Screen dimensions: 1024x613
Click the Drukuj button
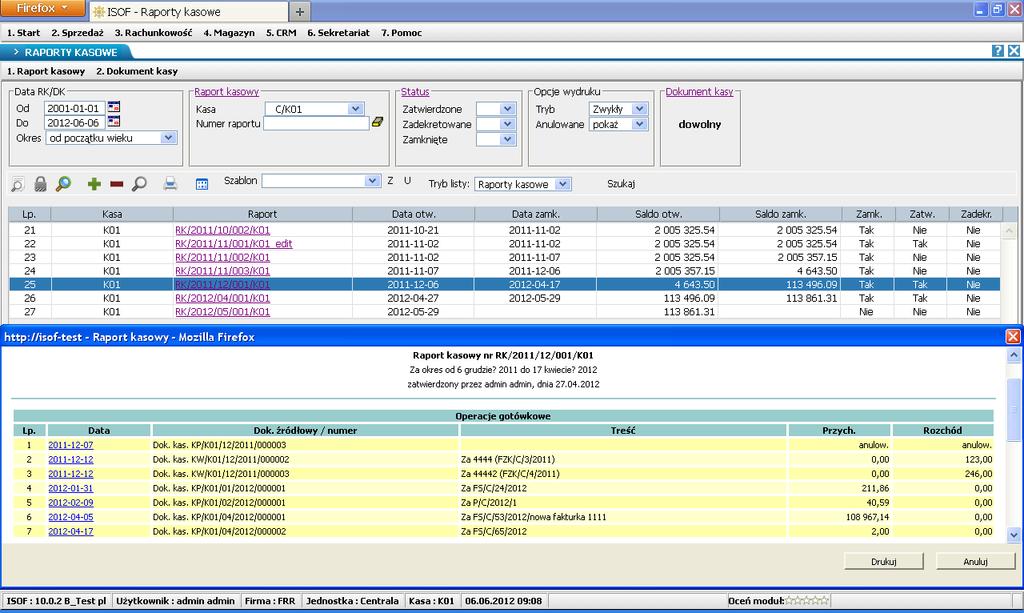click(884, 561)
